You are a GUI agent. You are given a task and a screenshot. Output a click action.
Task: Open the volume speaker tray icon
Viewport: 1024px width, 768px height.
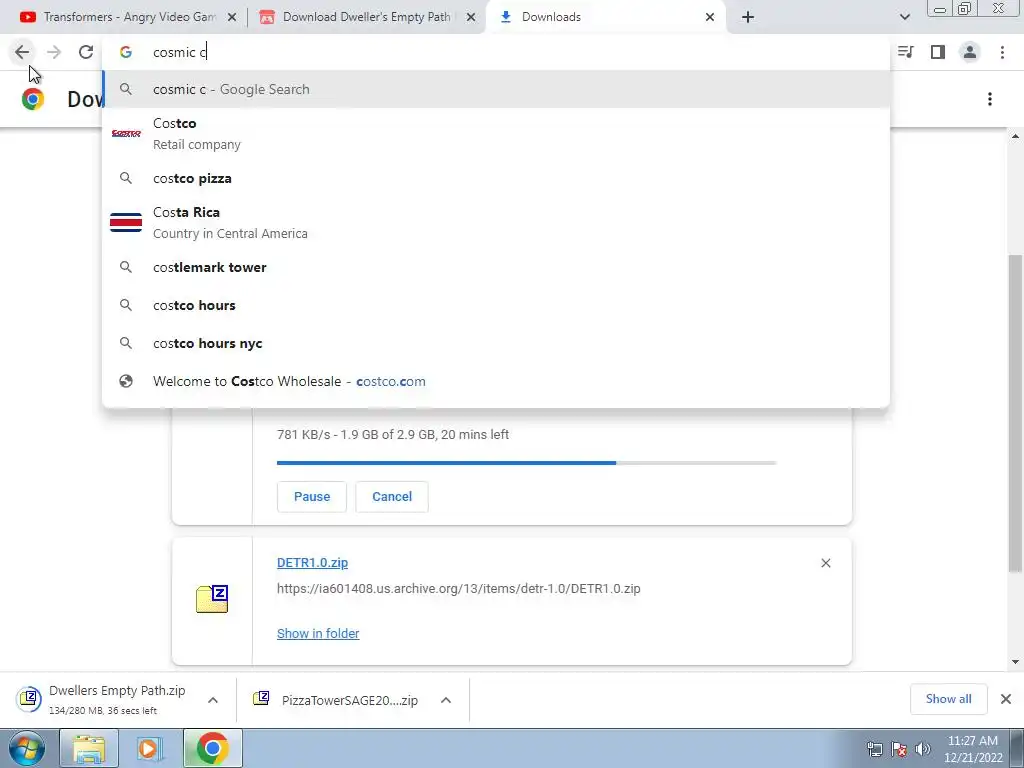click(923, 749)
